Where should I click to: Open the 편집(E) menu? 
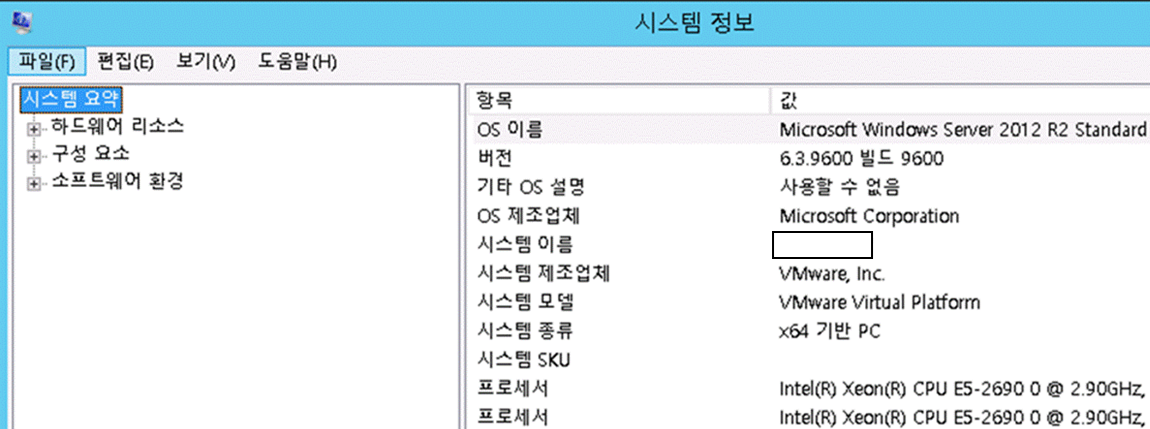tap(125, 62)
